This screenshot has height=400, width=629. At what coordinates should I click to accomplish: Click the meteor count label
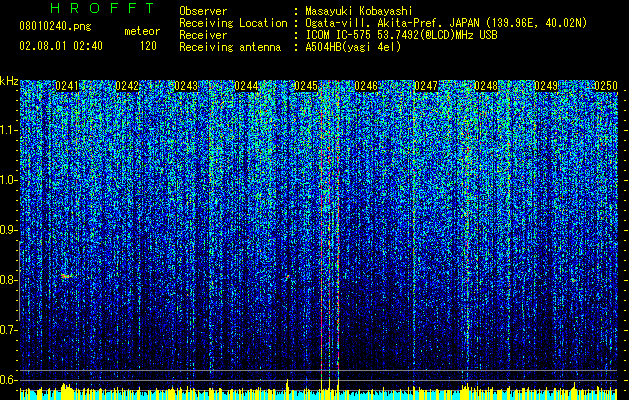click(x=142, y=31)
